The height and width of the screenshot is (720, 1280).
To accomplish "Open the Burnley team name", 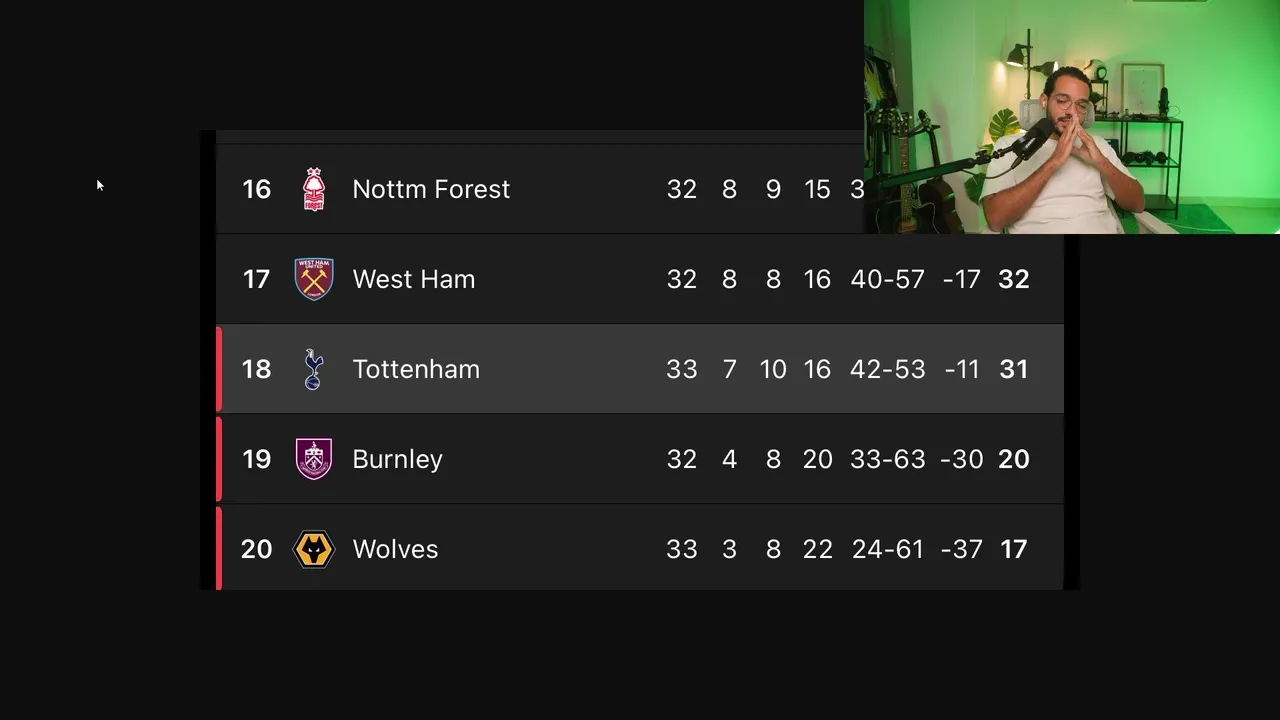I will point(397,459).
